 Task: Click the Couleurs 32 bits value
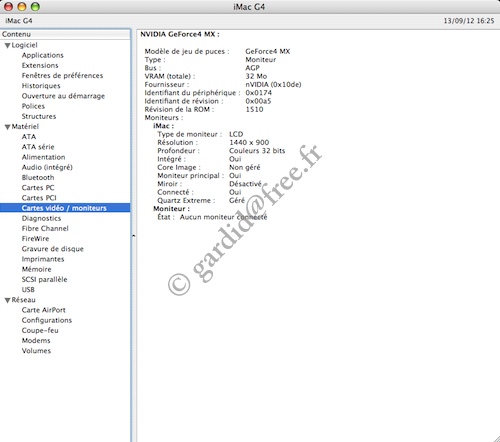coord(257,151)
